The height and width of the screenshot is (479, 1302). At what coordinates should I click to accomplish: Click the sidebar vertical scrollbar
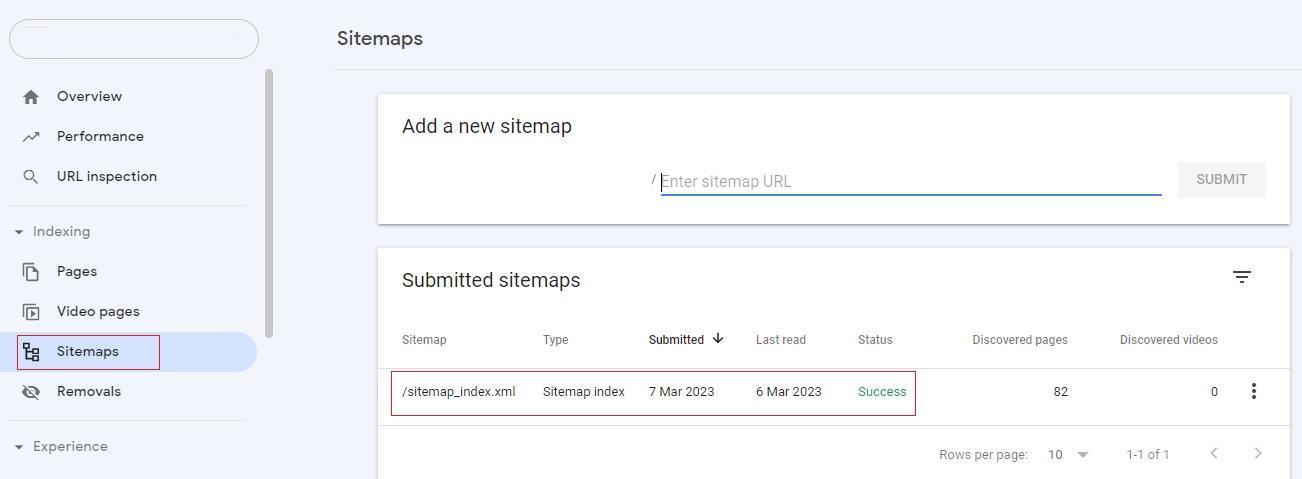tap(269, 203)
